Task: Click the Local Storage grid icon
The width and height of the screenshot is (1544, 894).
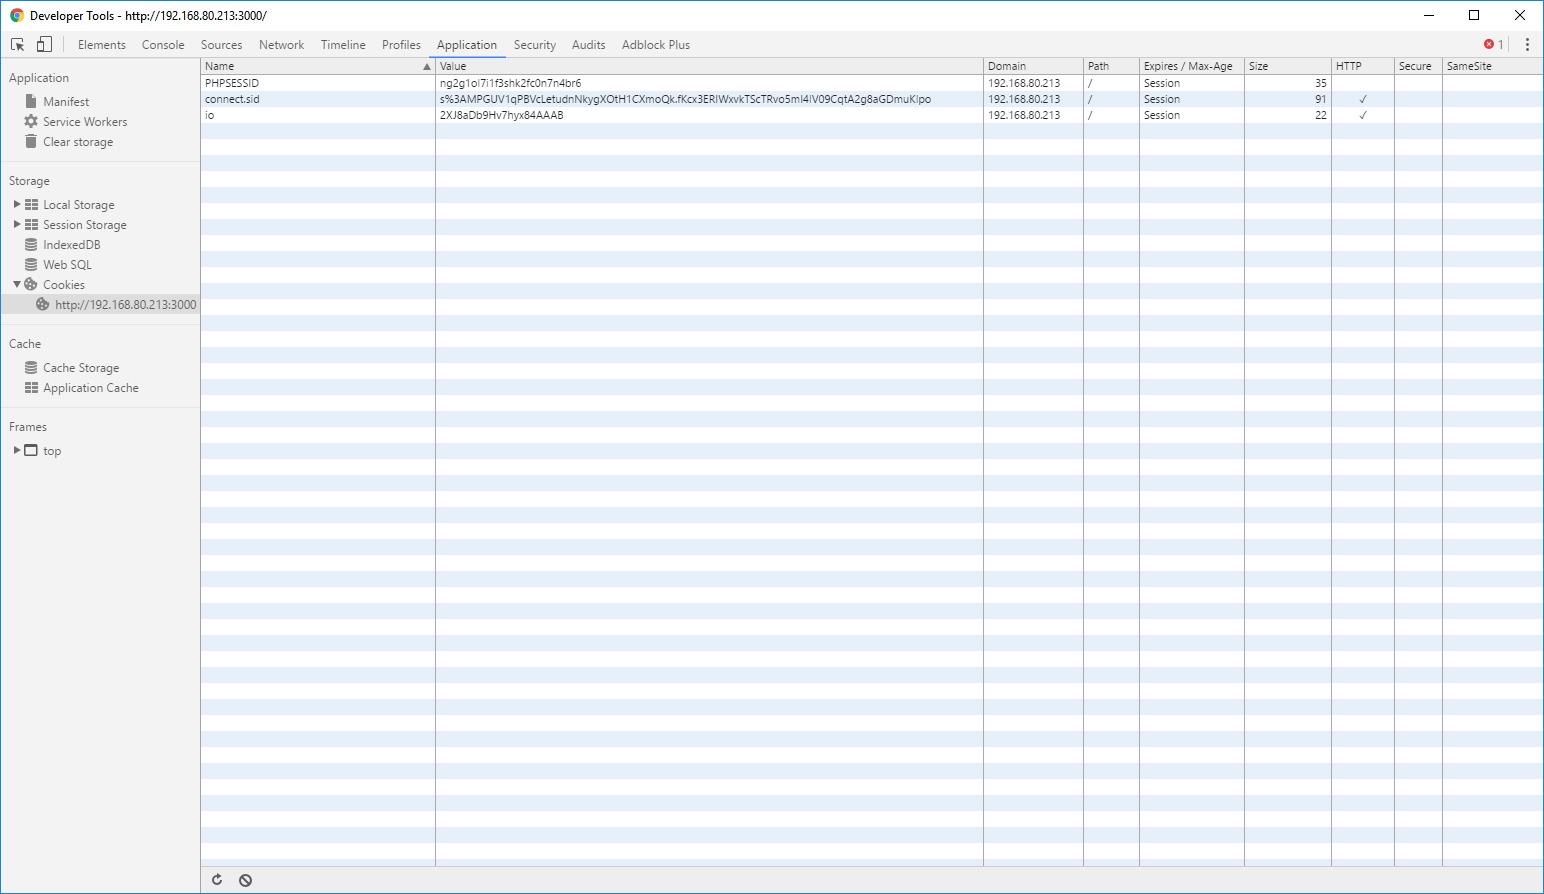Action: point(32,204)
